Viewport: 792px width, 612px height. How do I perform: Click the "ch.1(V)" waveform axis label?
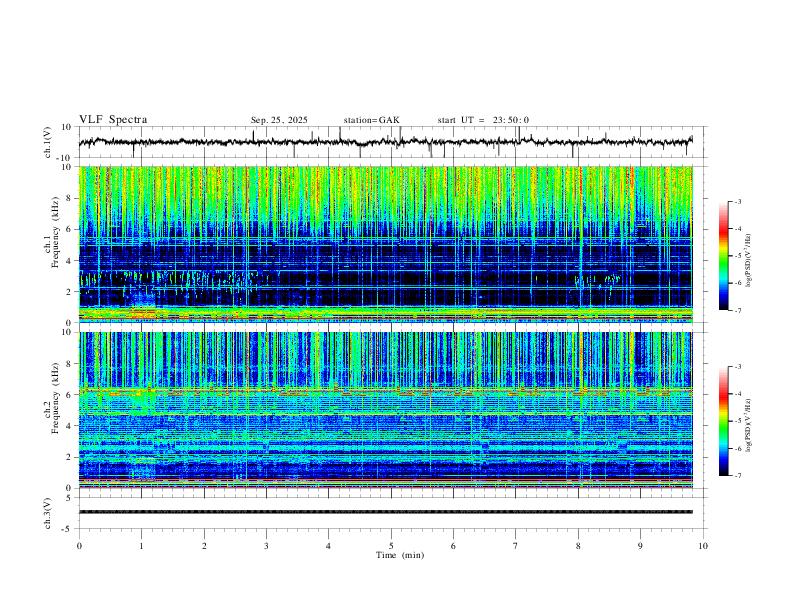tap(47, 142)
